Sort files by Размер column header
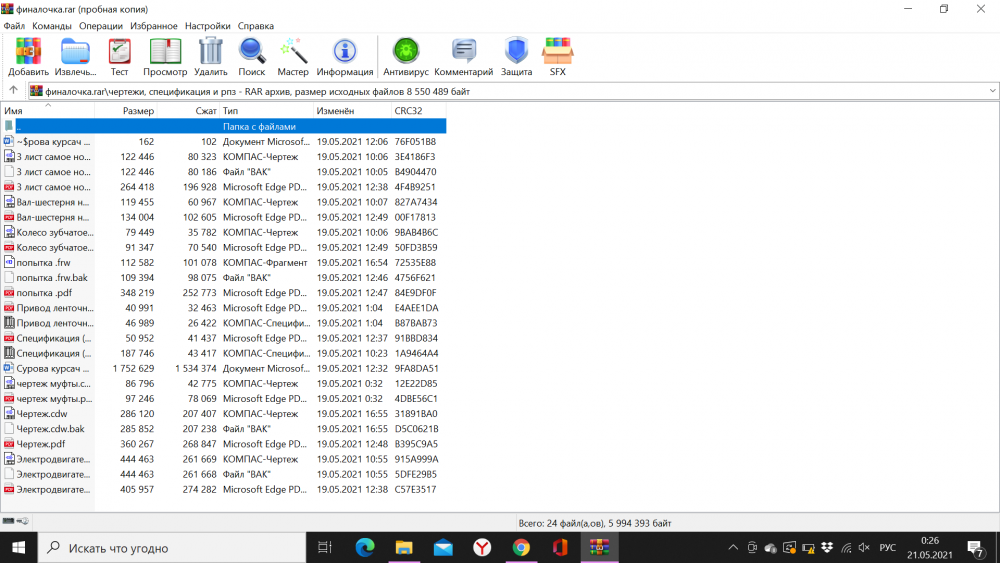The width and height of the screenshot is (1000, 563). (x=138, y=110)
